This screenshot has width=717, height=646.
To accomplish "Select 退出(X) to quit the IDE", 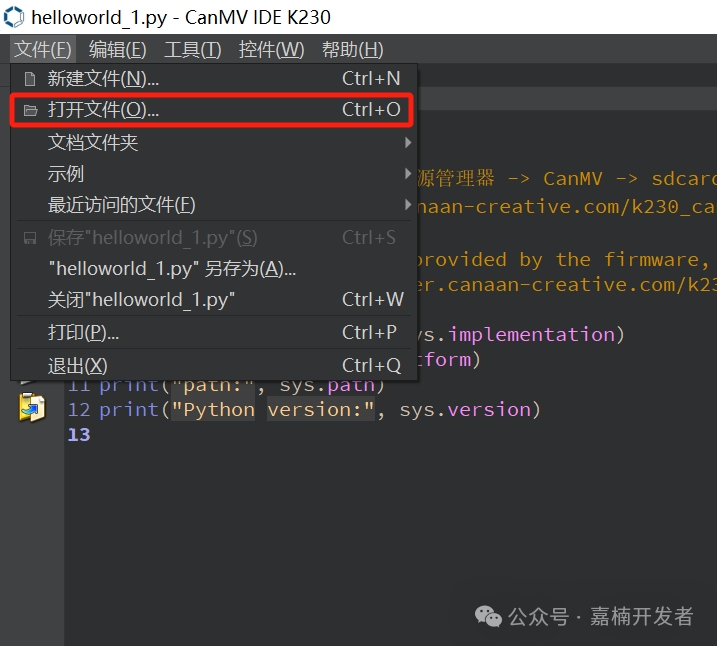I will point(77,365).
